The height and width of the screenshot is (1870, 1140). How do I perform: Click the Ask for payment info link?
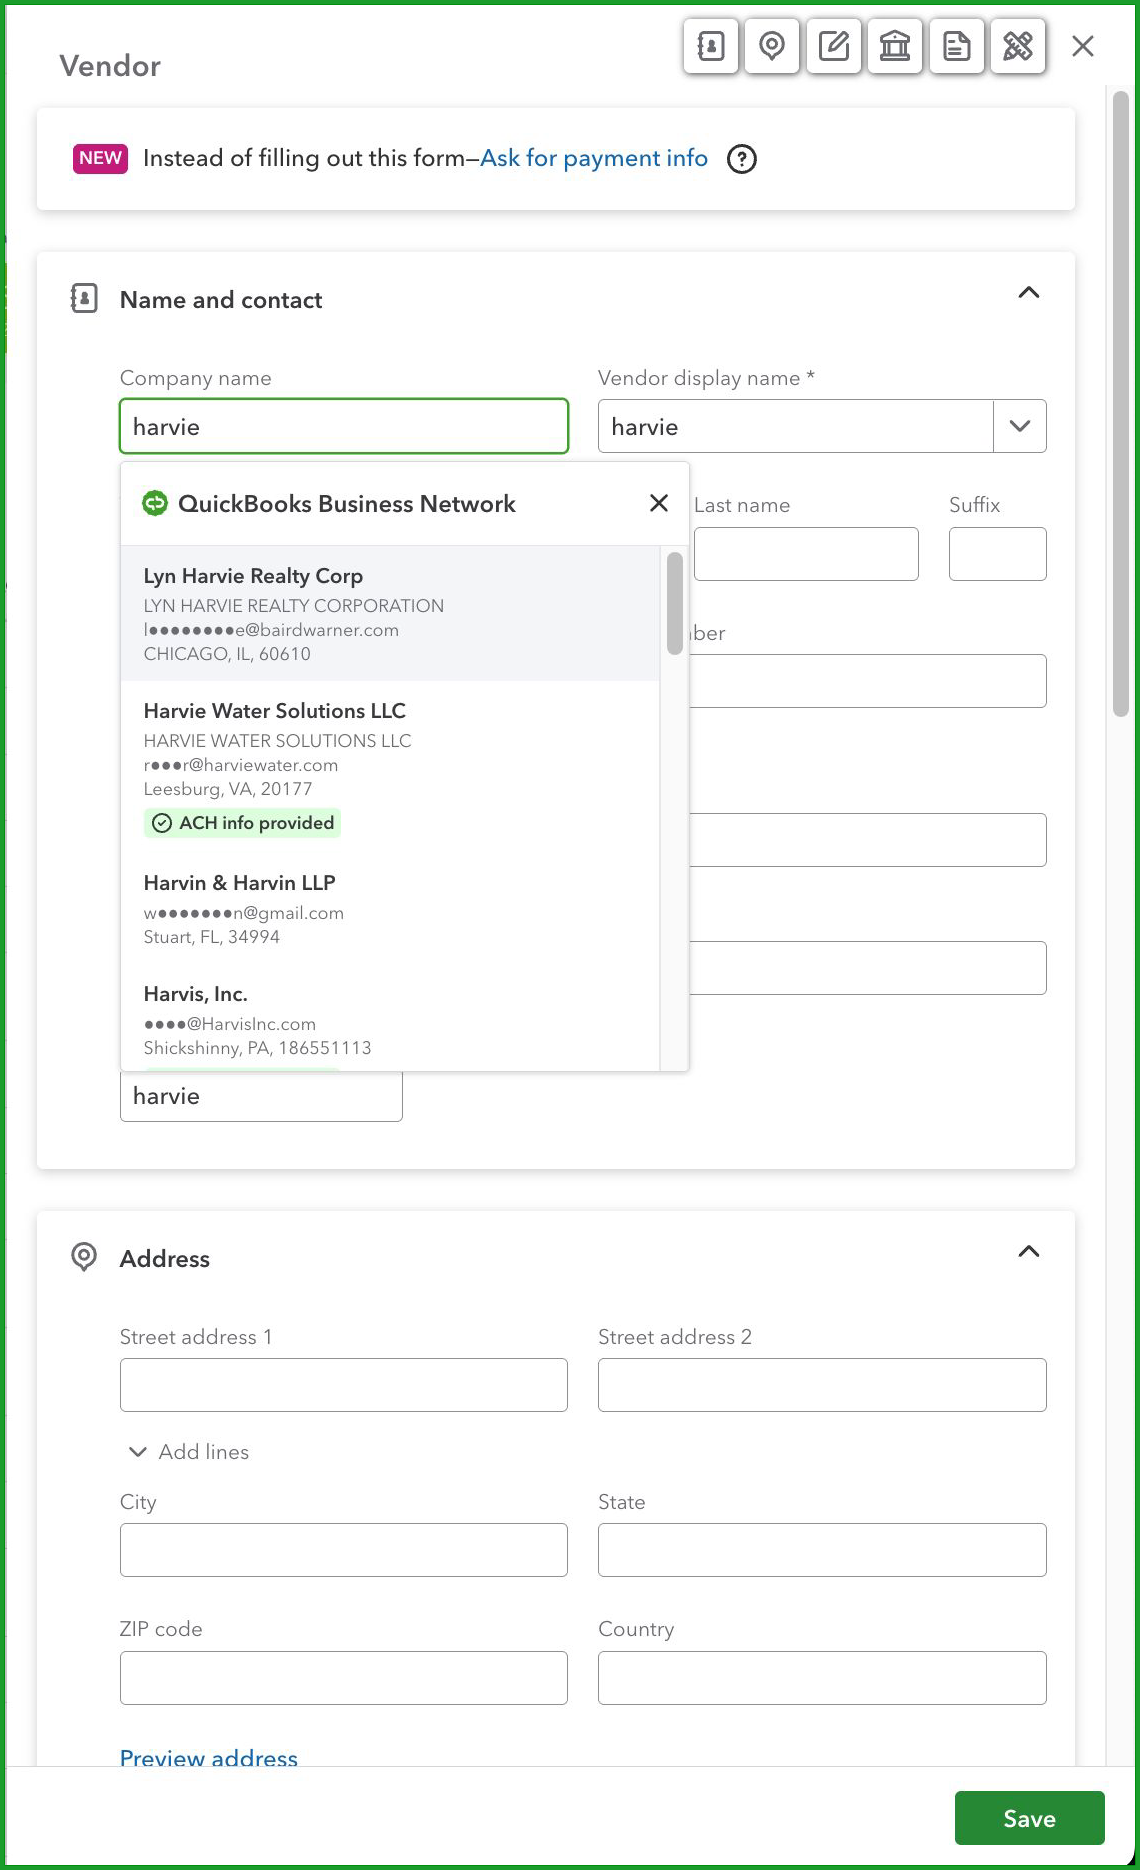[x=594, y=158]
